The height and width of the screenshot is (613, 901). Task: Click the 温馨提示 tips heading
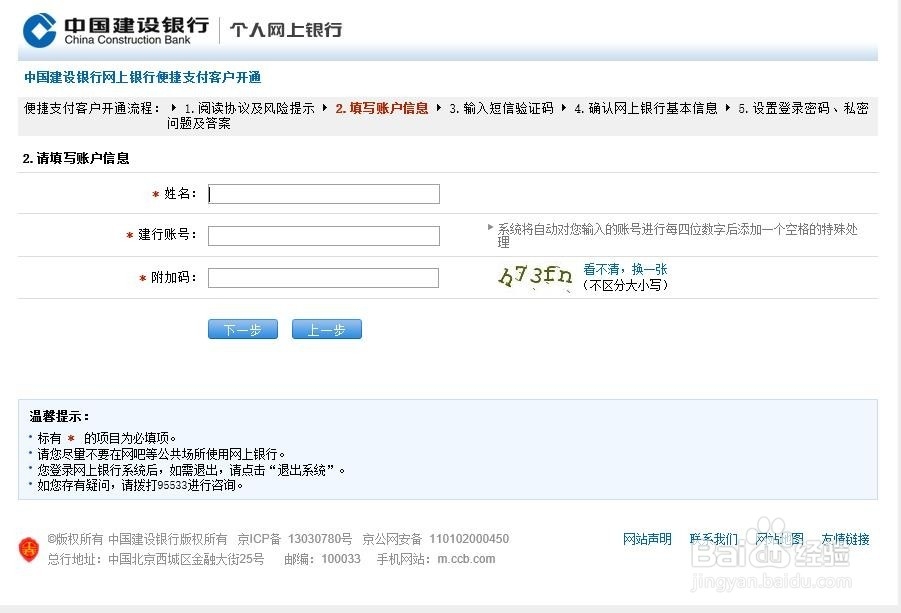pos(59,416)
